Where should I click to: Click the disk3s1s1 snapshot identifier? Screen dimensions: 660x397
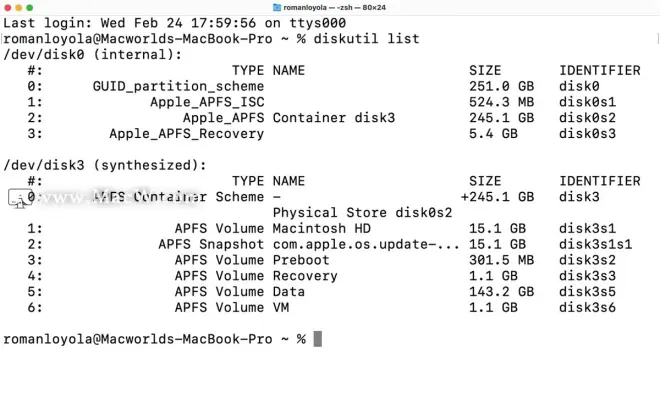tap(595, 244)
